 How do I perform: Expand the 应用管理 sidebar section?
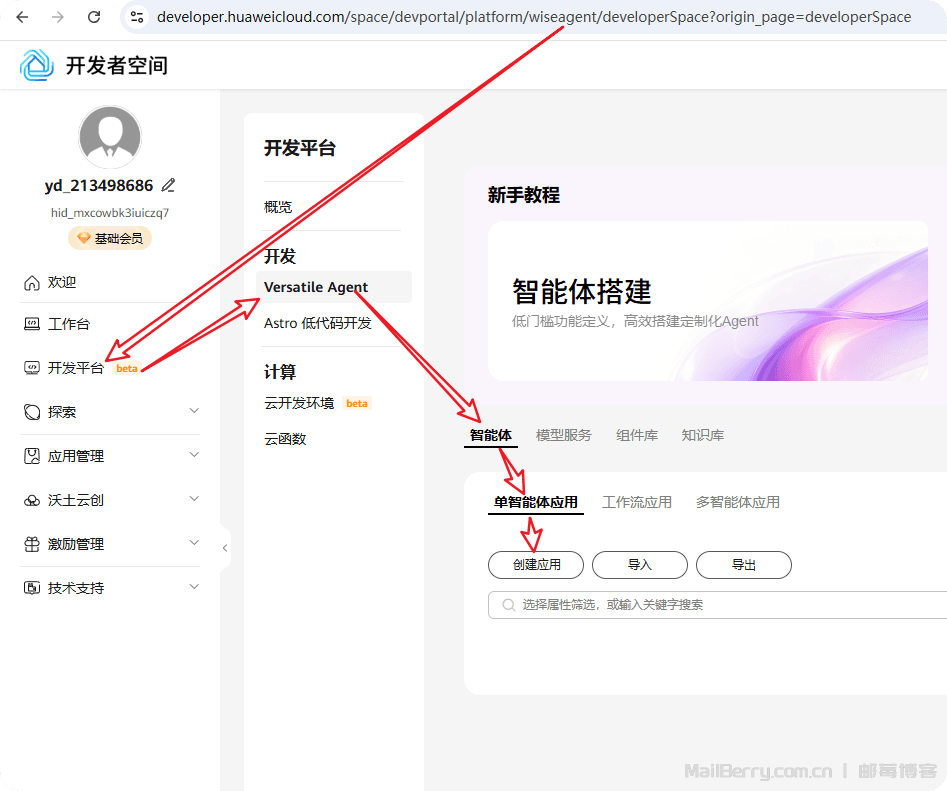point(194,455)
